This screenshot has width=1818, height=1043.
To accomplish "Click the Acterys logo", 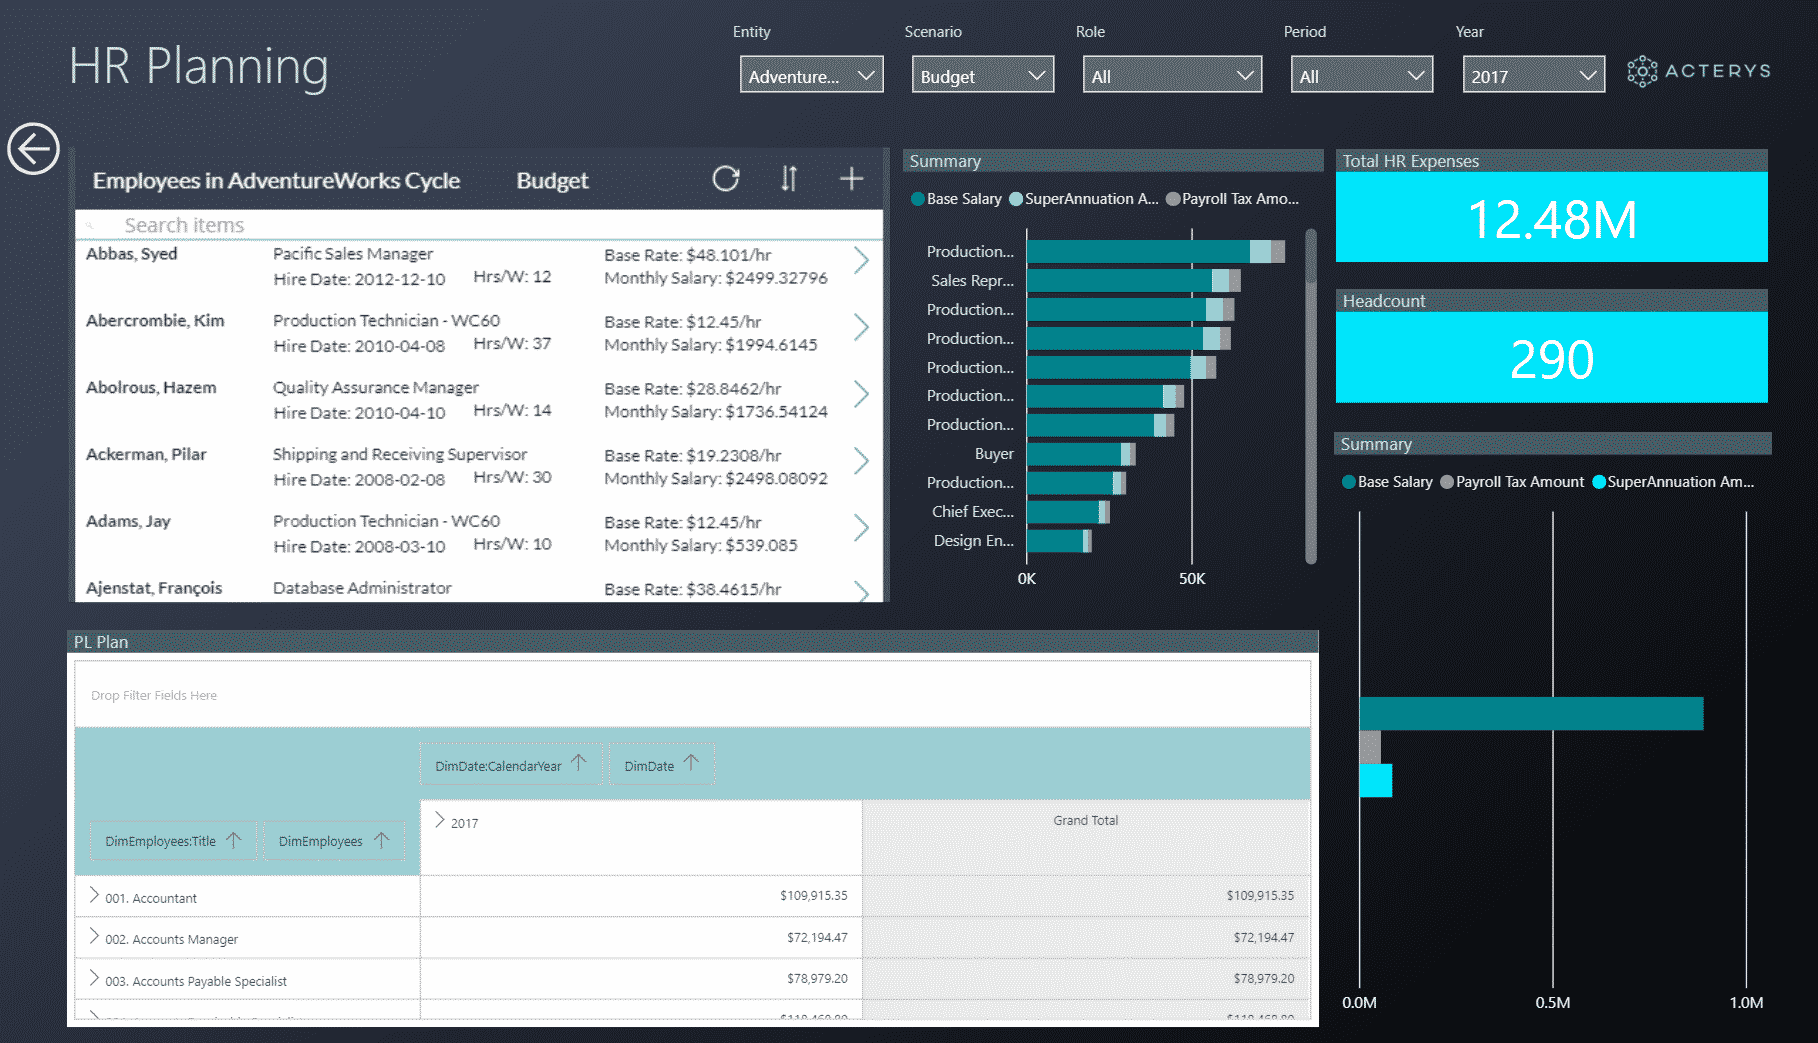I will tap(1697, 70).
